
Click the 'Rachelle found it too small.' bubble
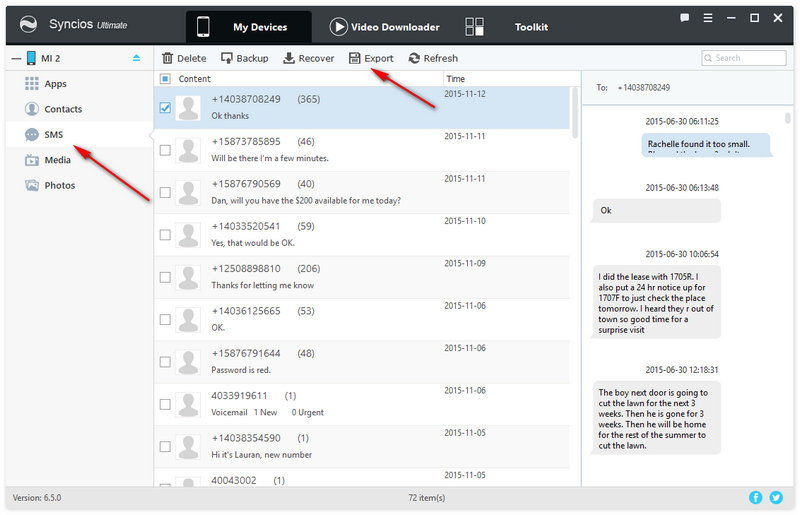(706, 144)
